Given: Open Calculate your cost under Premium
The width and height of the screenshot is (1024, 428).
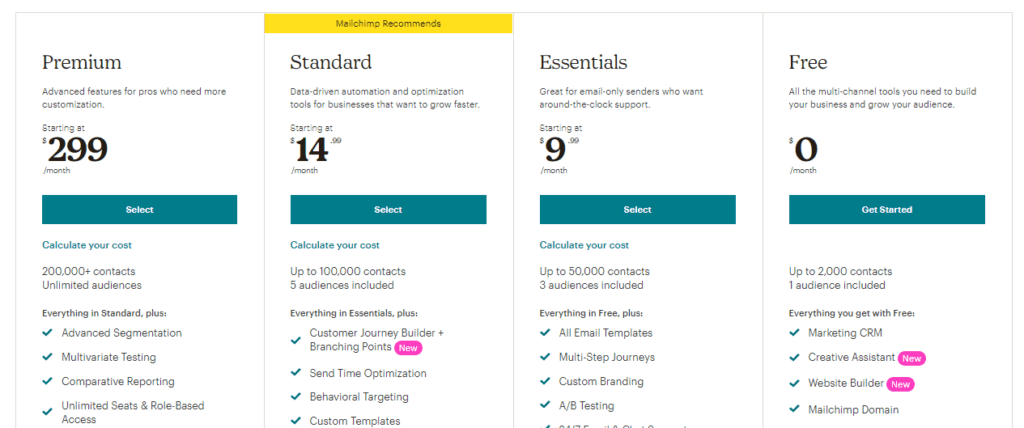Looking at the screenshot, I should click(87, 245).
